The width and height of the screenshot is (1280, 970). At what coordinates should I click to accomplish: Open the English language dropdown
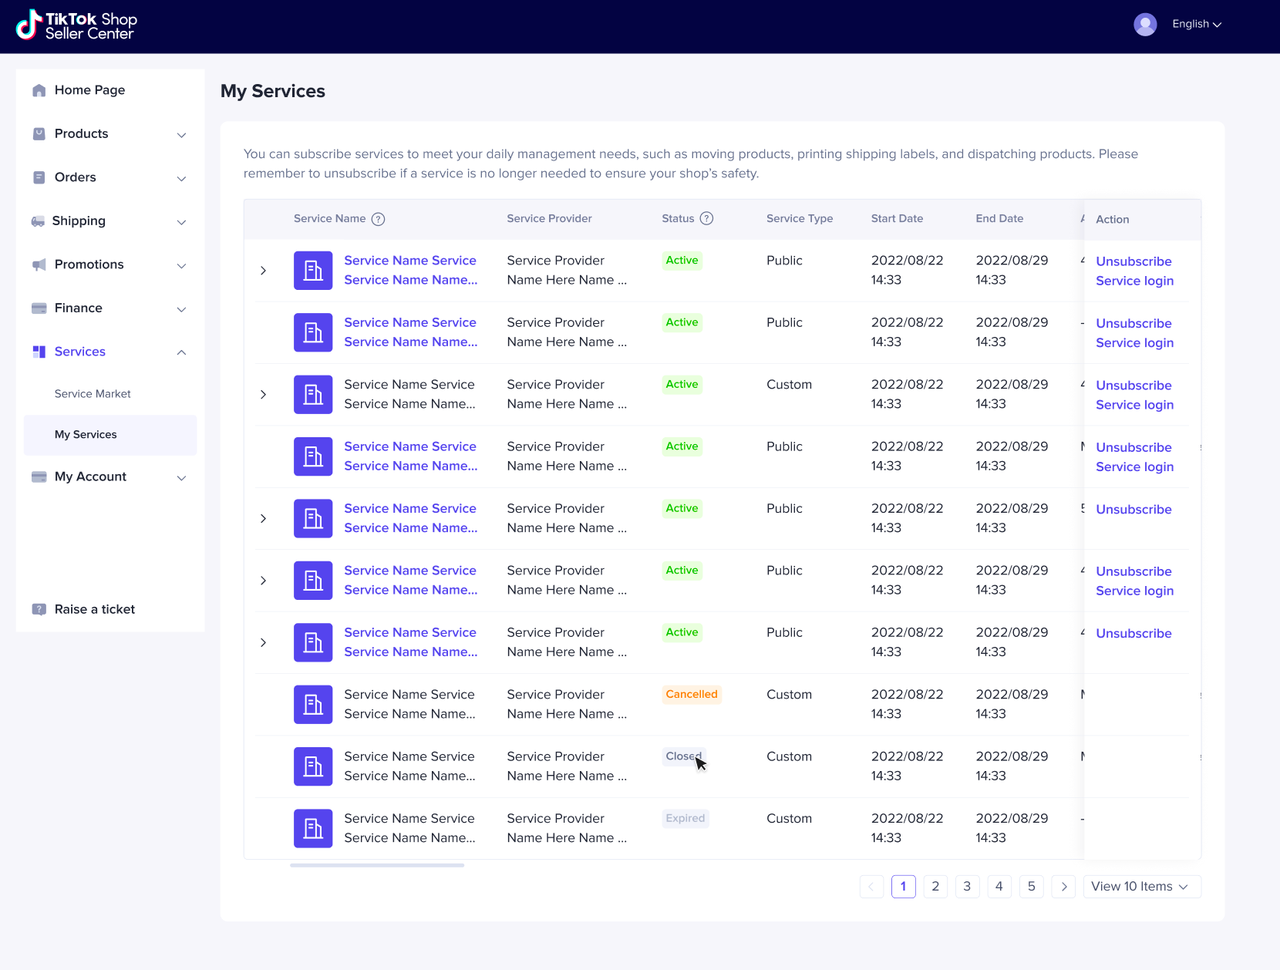coord(1196,24)
